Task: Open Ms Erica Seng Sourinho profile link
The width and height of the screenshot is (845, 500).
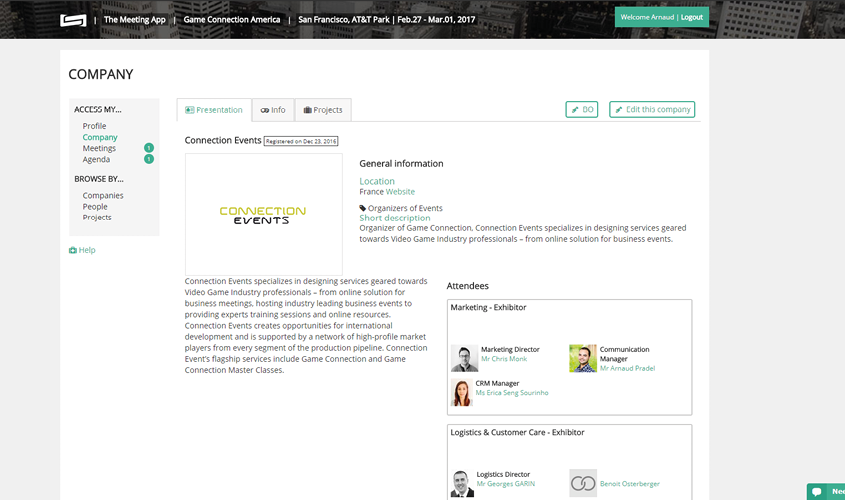Action: [x=511, y=393]
